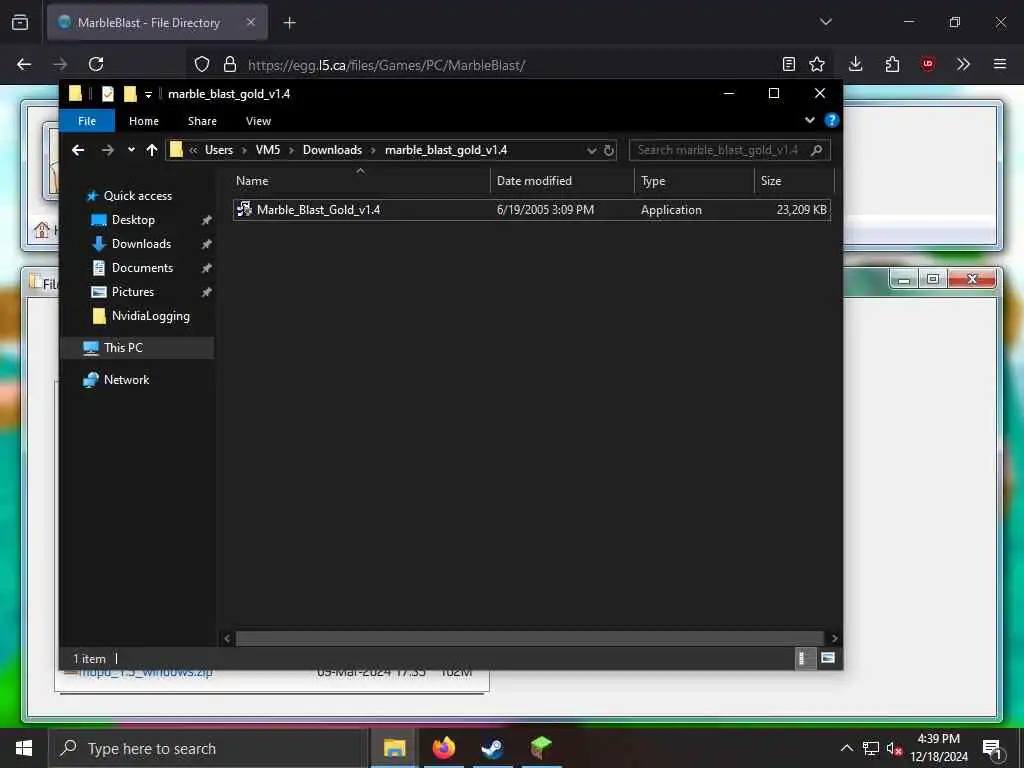Open uBlock Origin extension icon
The width and height of the screenshot is (1024, 768).
pyautogui.click(x=928, y=64)
